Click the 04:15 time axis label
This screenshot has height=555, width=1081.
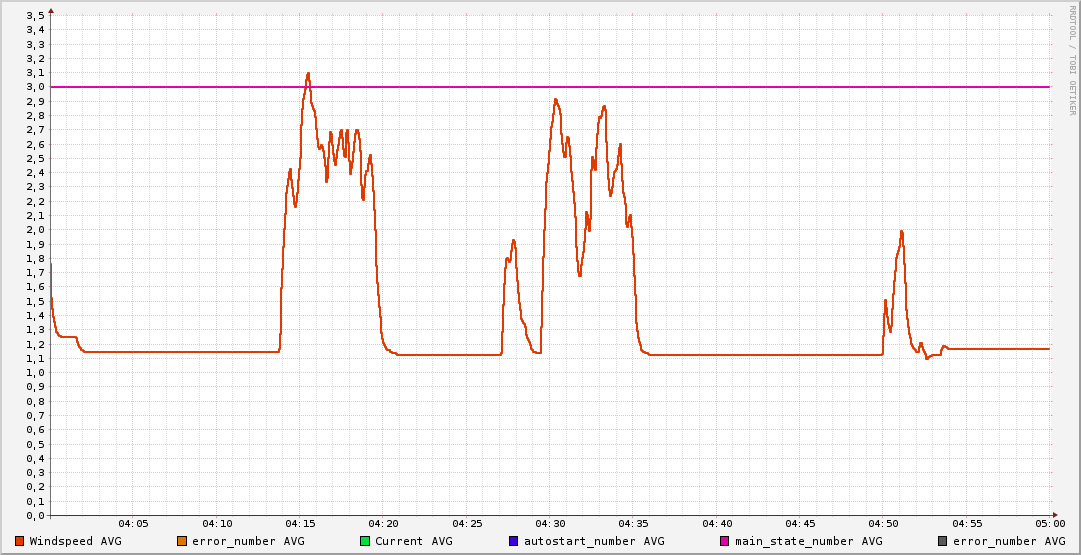point(301,524)
